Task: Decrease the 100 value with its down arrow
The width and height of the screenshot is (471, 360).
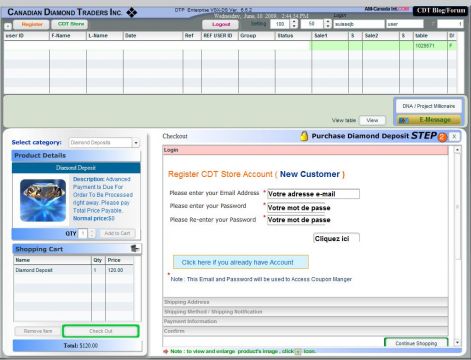Action: pos(294,26)
